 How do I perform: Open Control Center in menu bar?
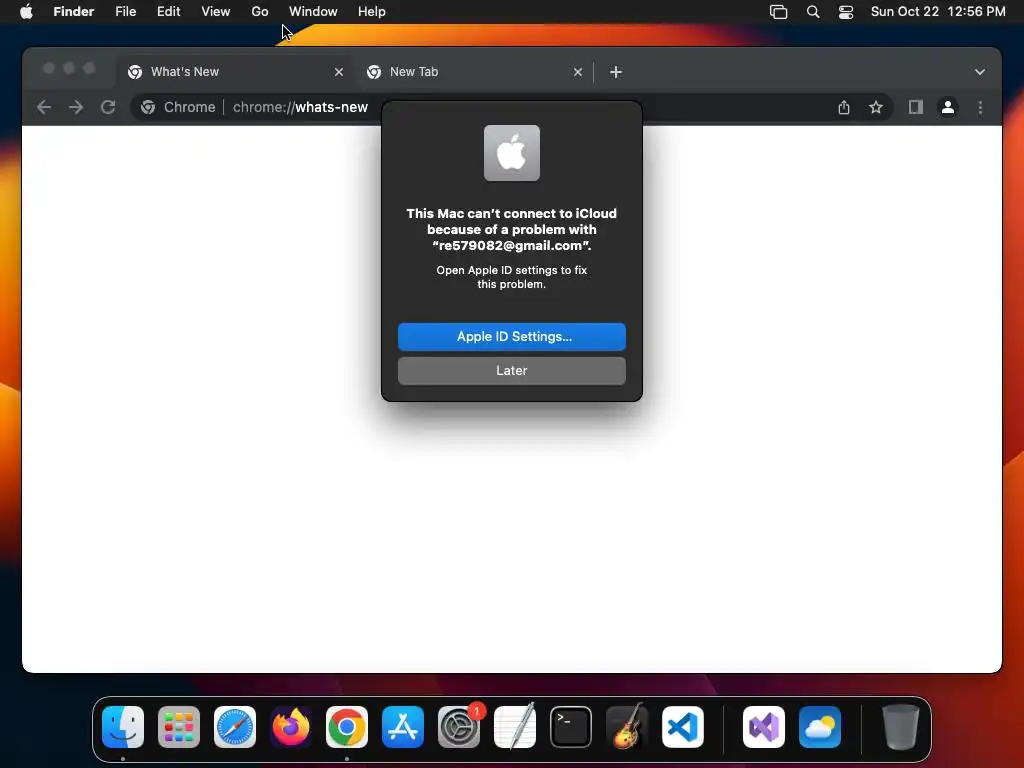(x=846, y=12)
